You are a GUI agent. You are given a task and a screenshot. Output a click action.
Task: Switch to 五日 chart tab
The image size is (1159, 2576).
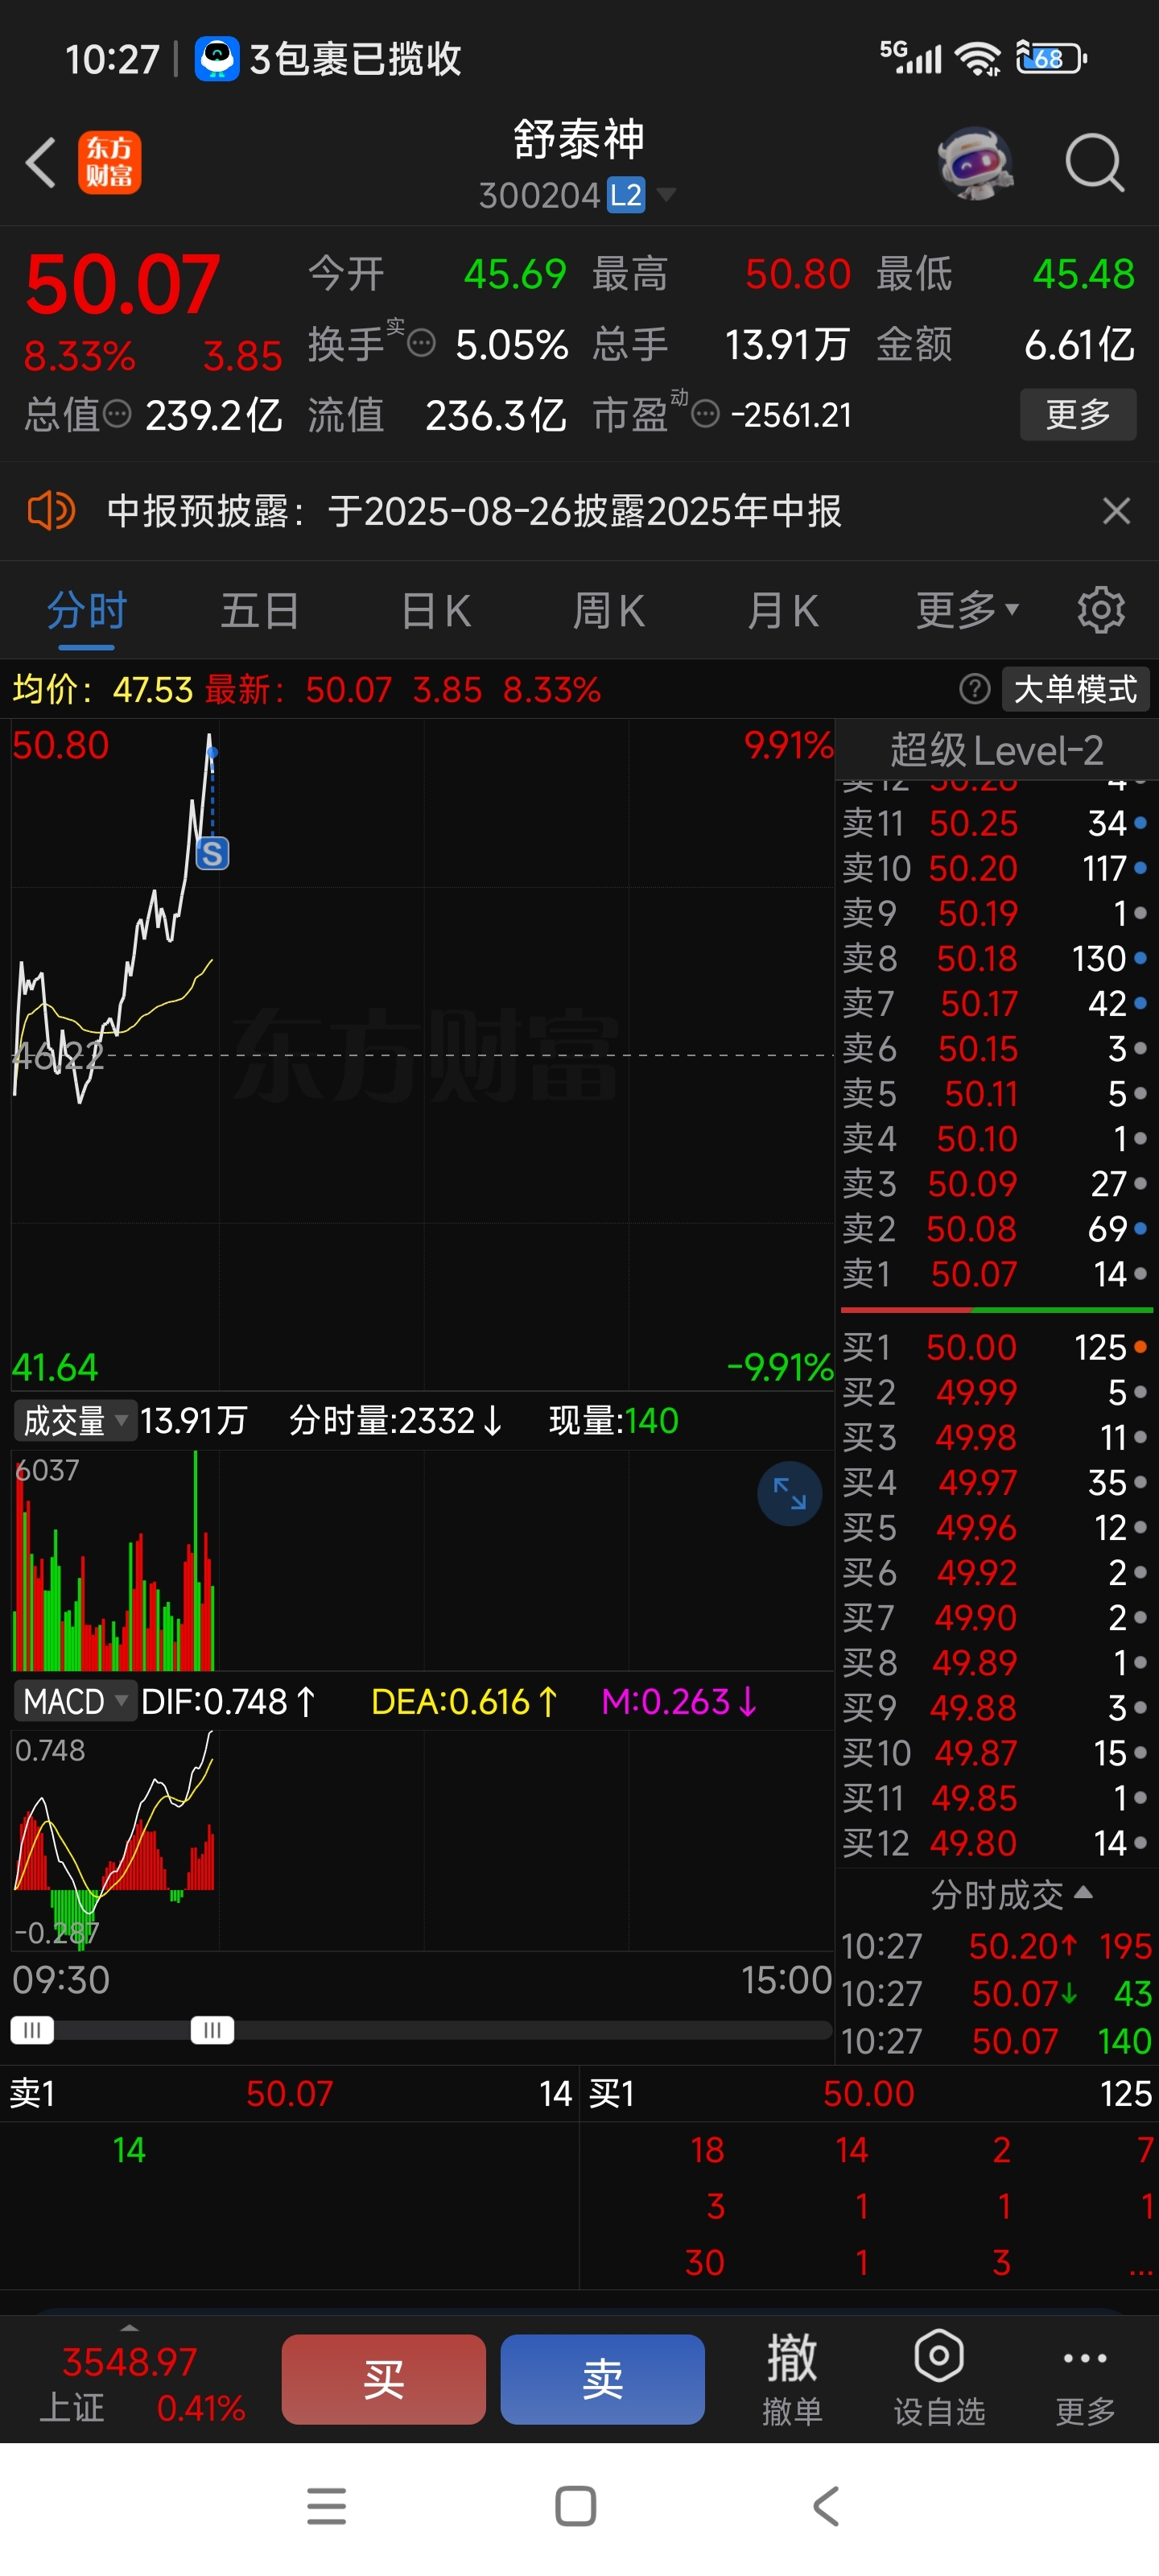tap(260, 610)
